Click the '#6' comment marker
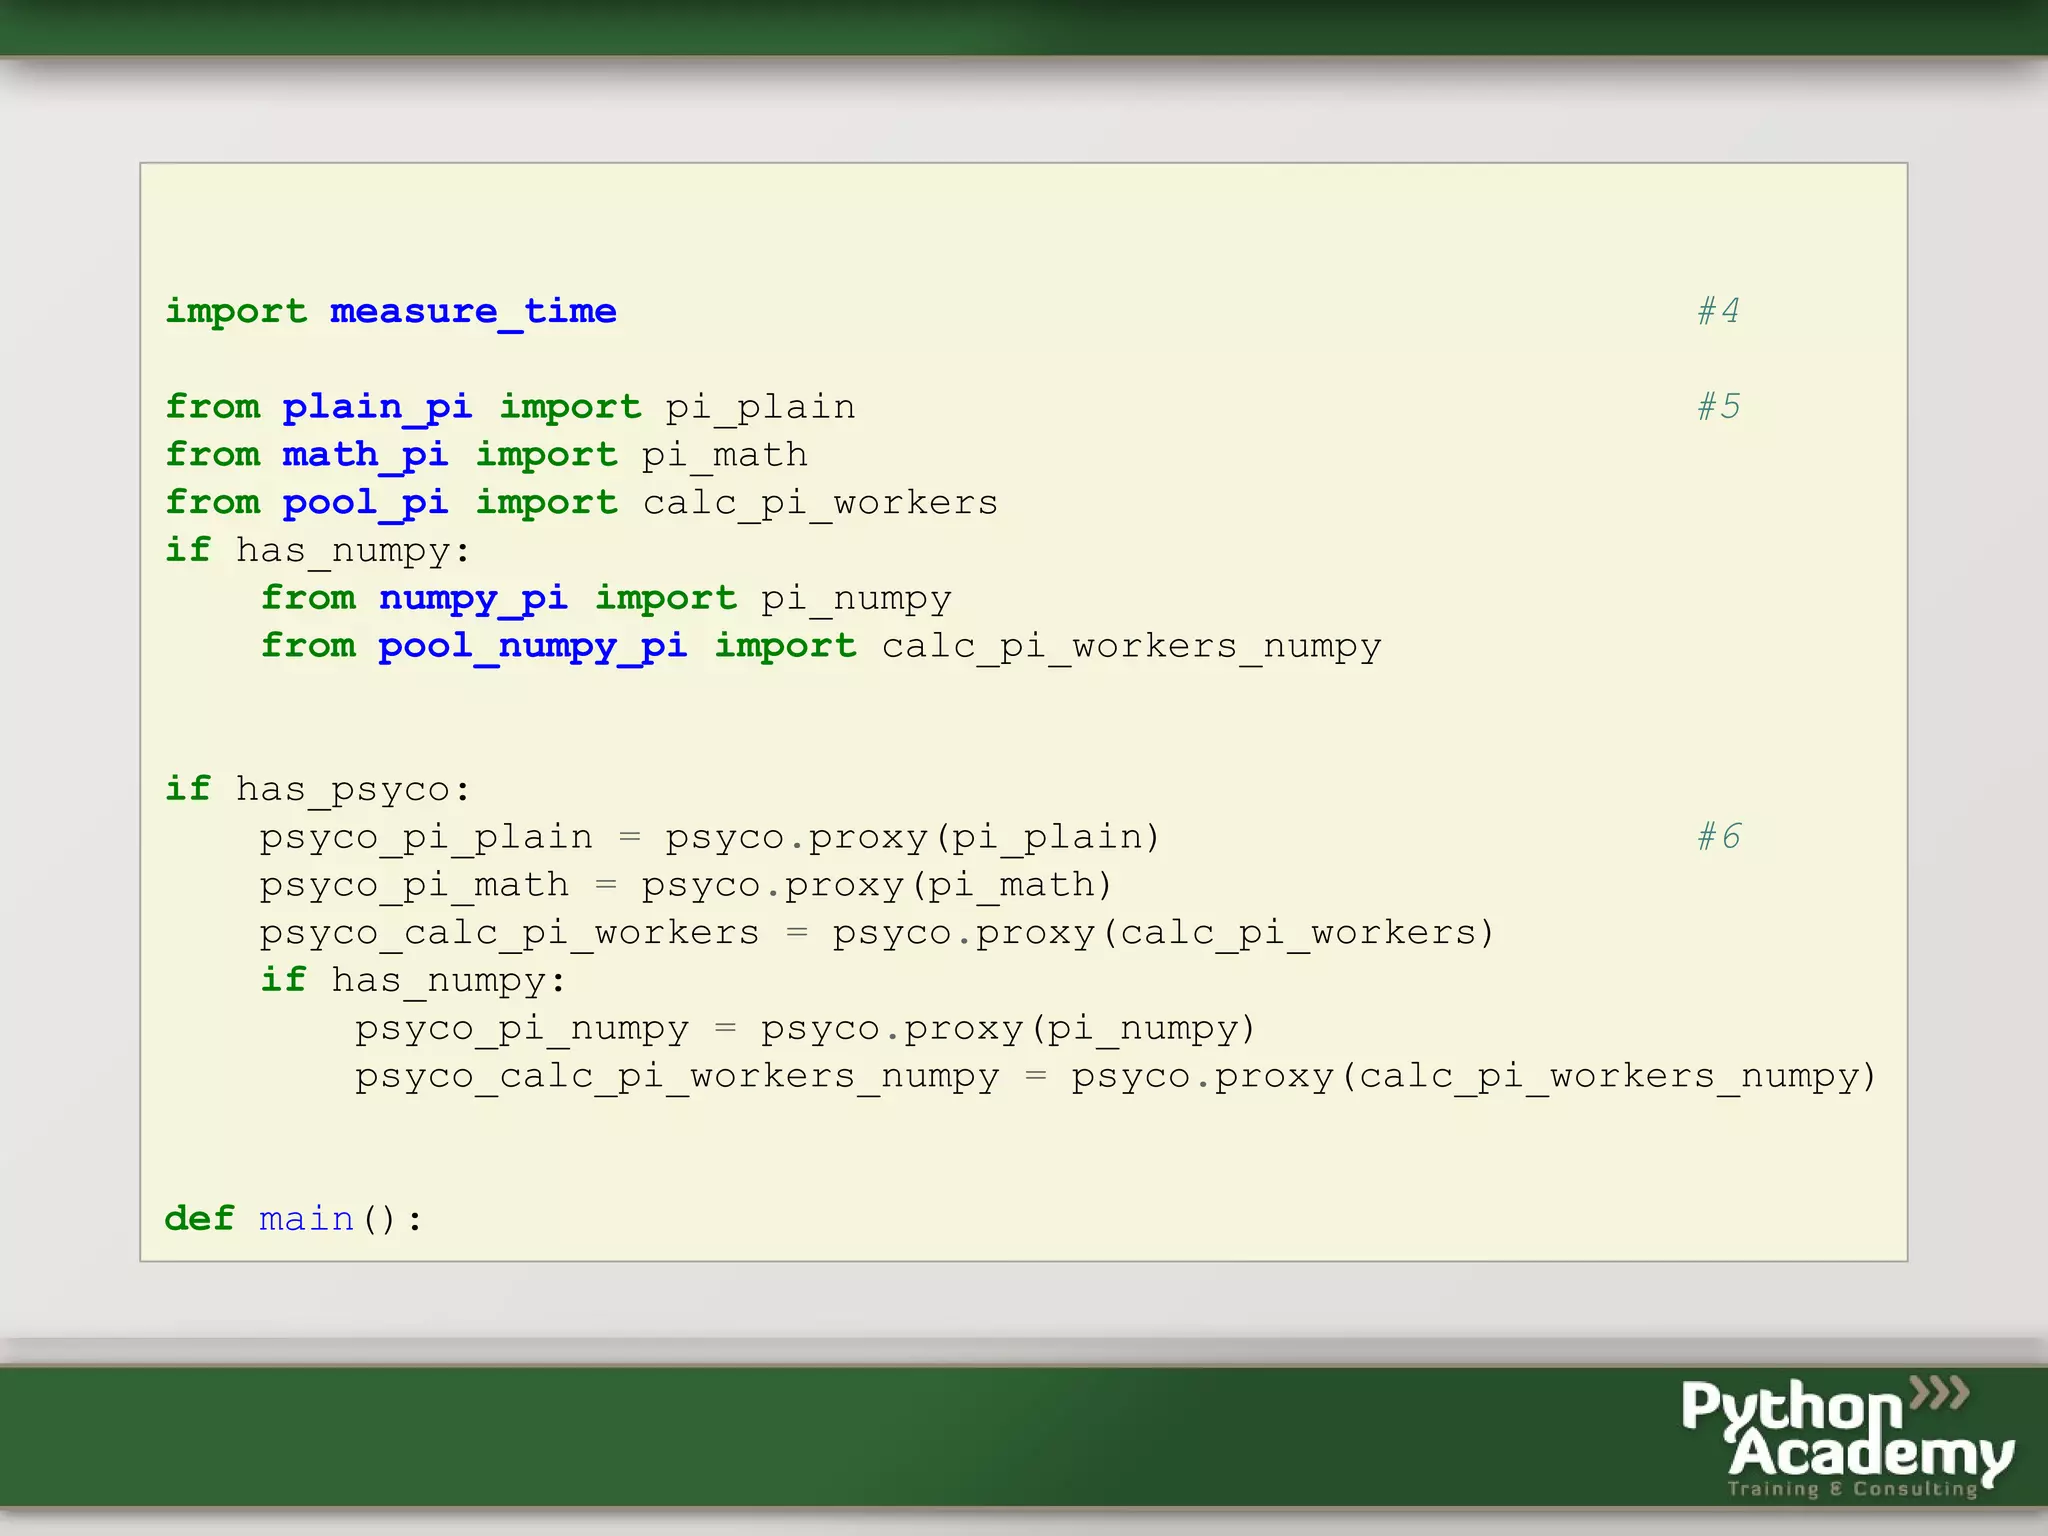This screenshot has width=2048, height=1536. click(x=1718, y=836)
